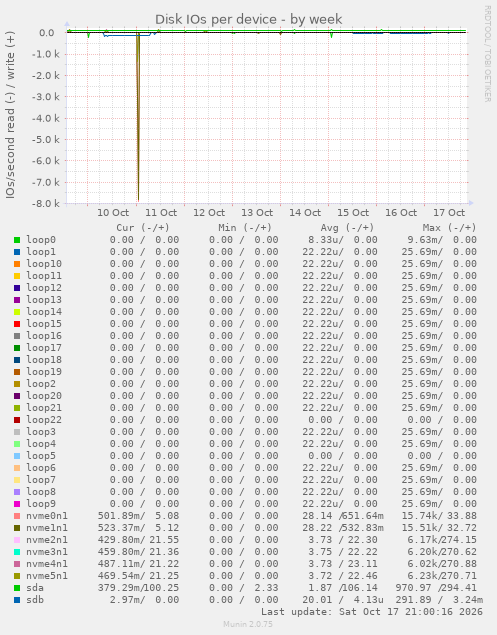Click the loop21 device label

[x=44, y=408]
